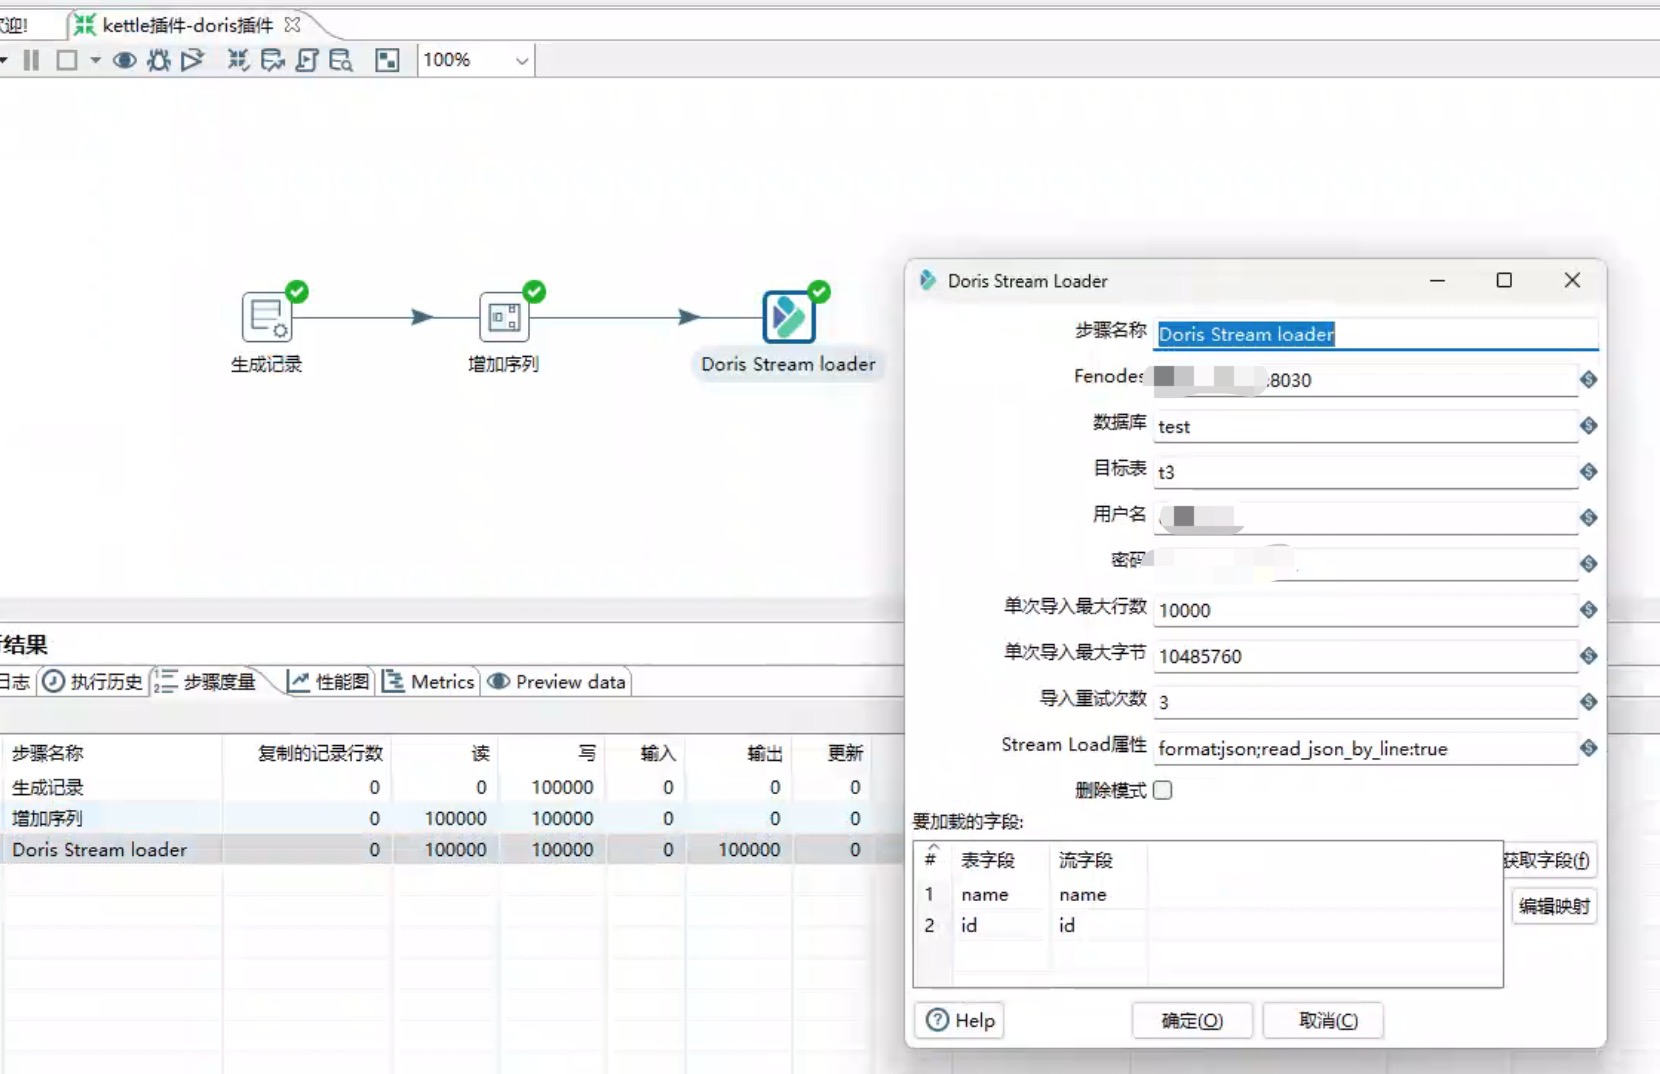Replay the transformation
The height and width of the screenshot is (1074, 1660).
pos(193,60)
